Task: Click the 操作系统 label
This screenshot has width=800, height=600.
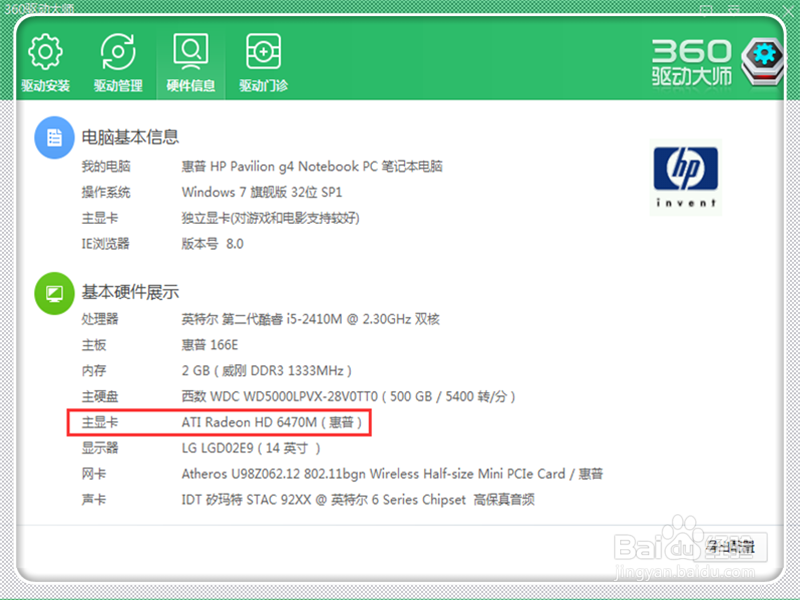Action: [x=106, y=192]
